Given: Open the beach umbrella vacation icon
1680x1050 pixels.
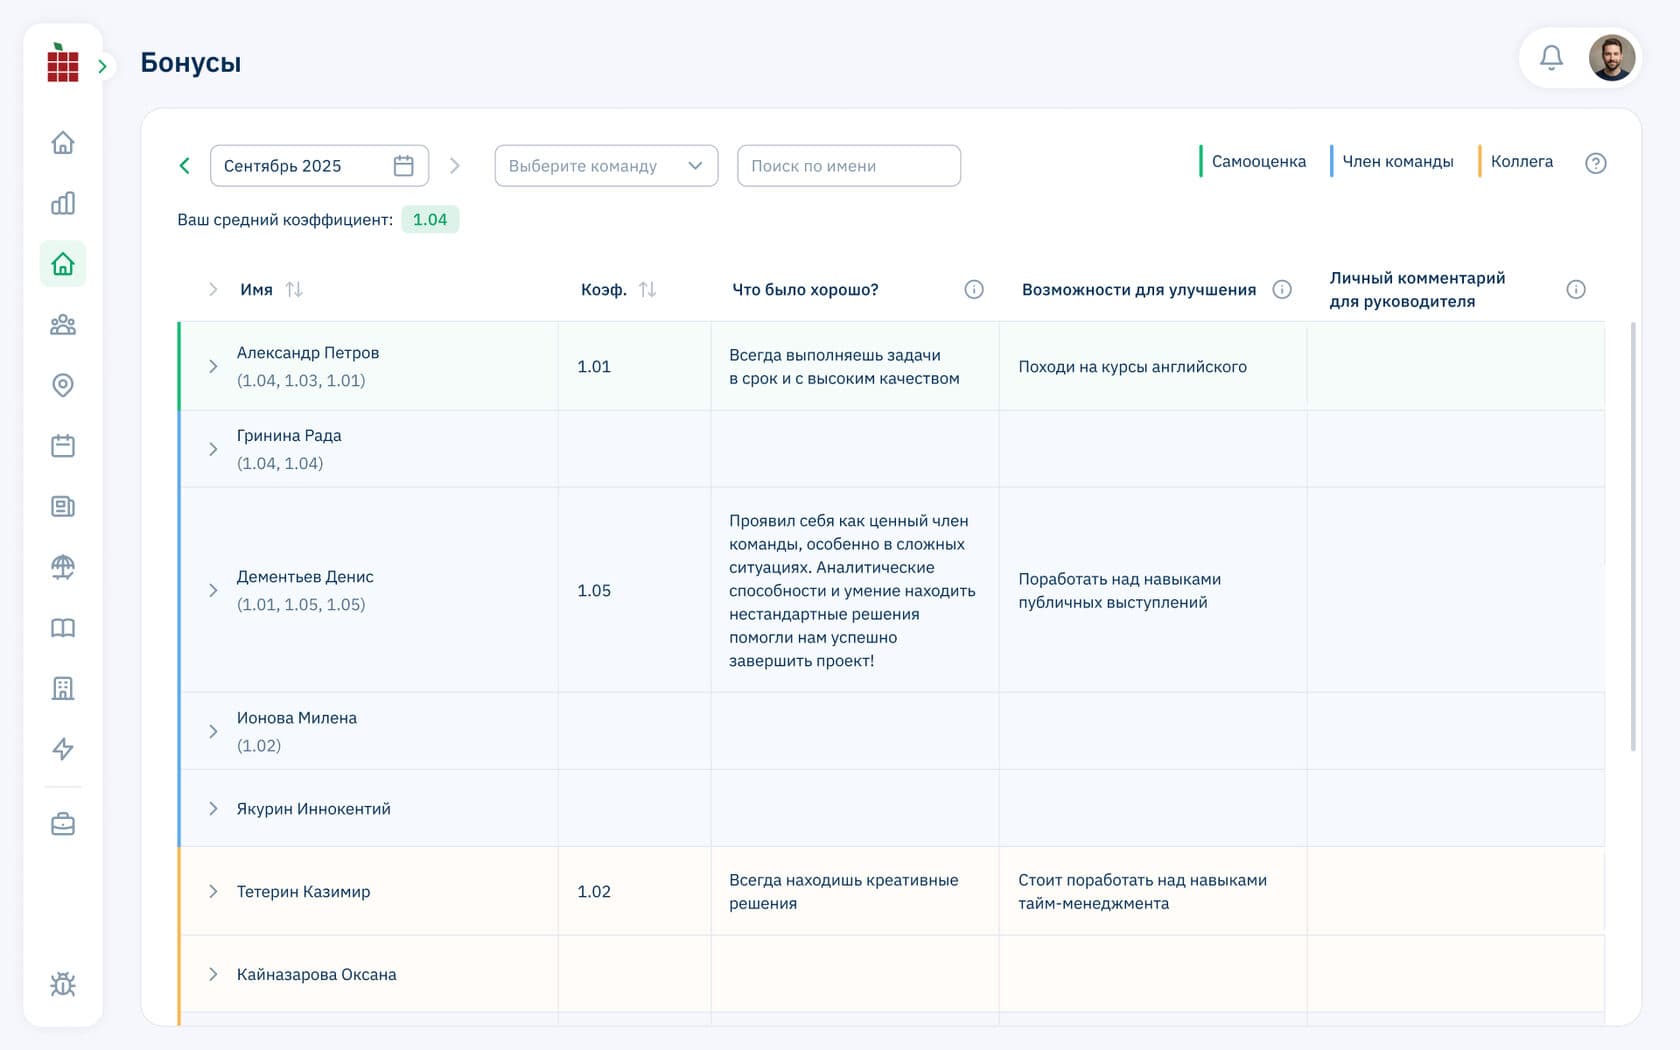Looking at the screenshot, I should pyautogui.click(x=63, y=567).
